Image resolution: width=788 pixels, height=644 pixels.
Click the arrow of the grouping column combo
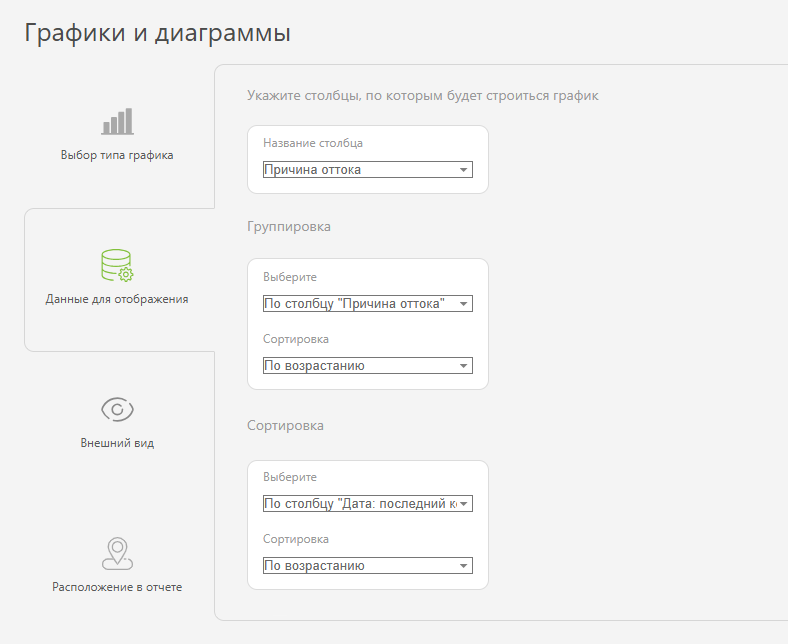coord(464,304)
